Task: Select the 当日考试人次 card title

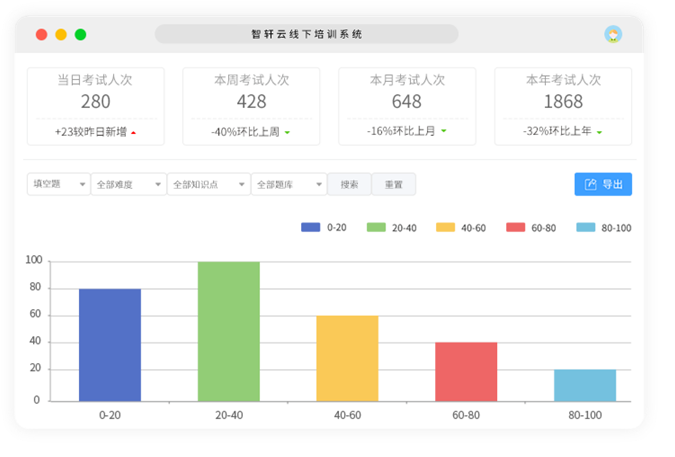Action: [95, 80]
